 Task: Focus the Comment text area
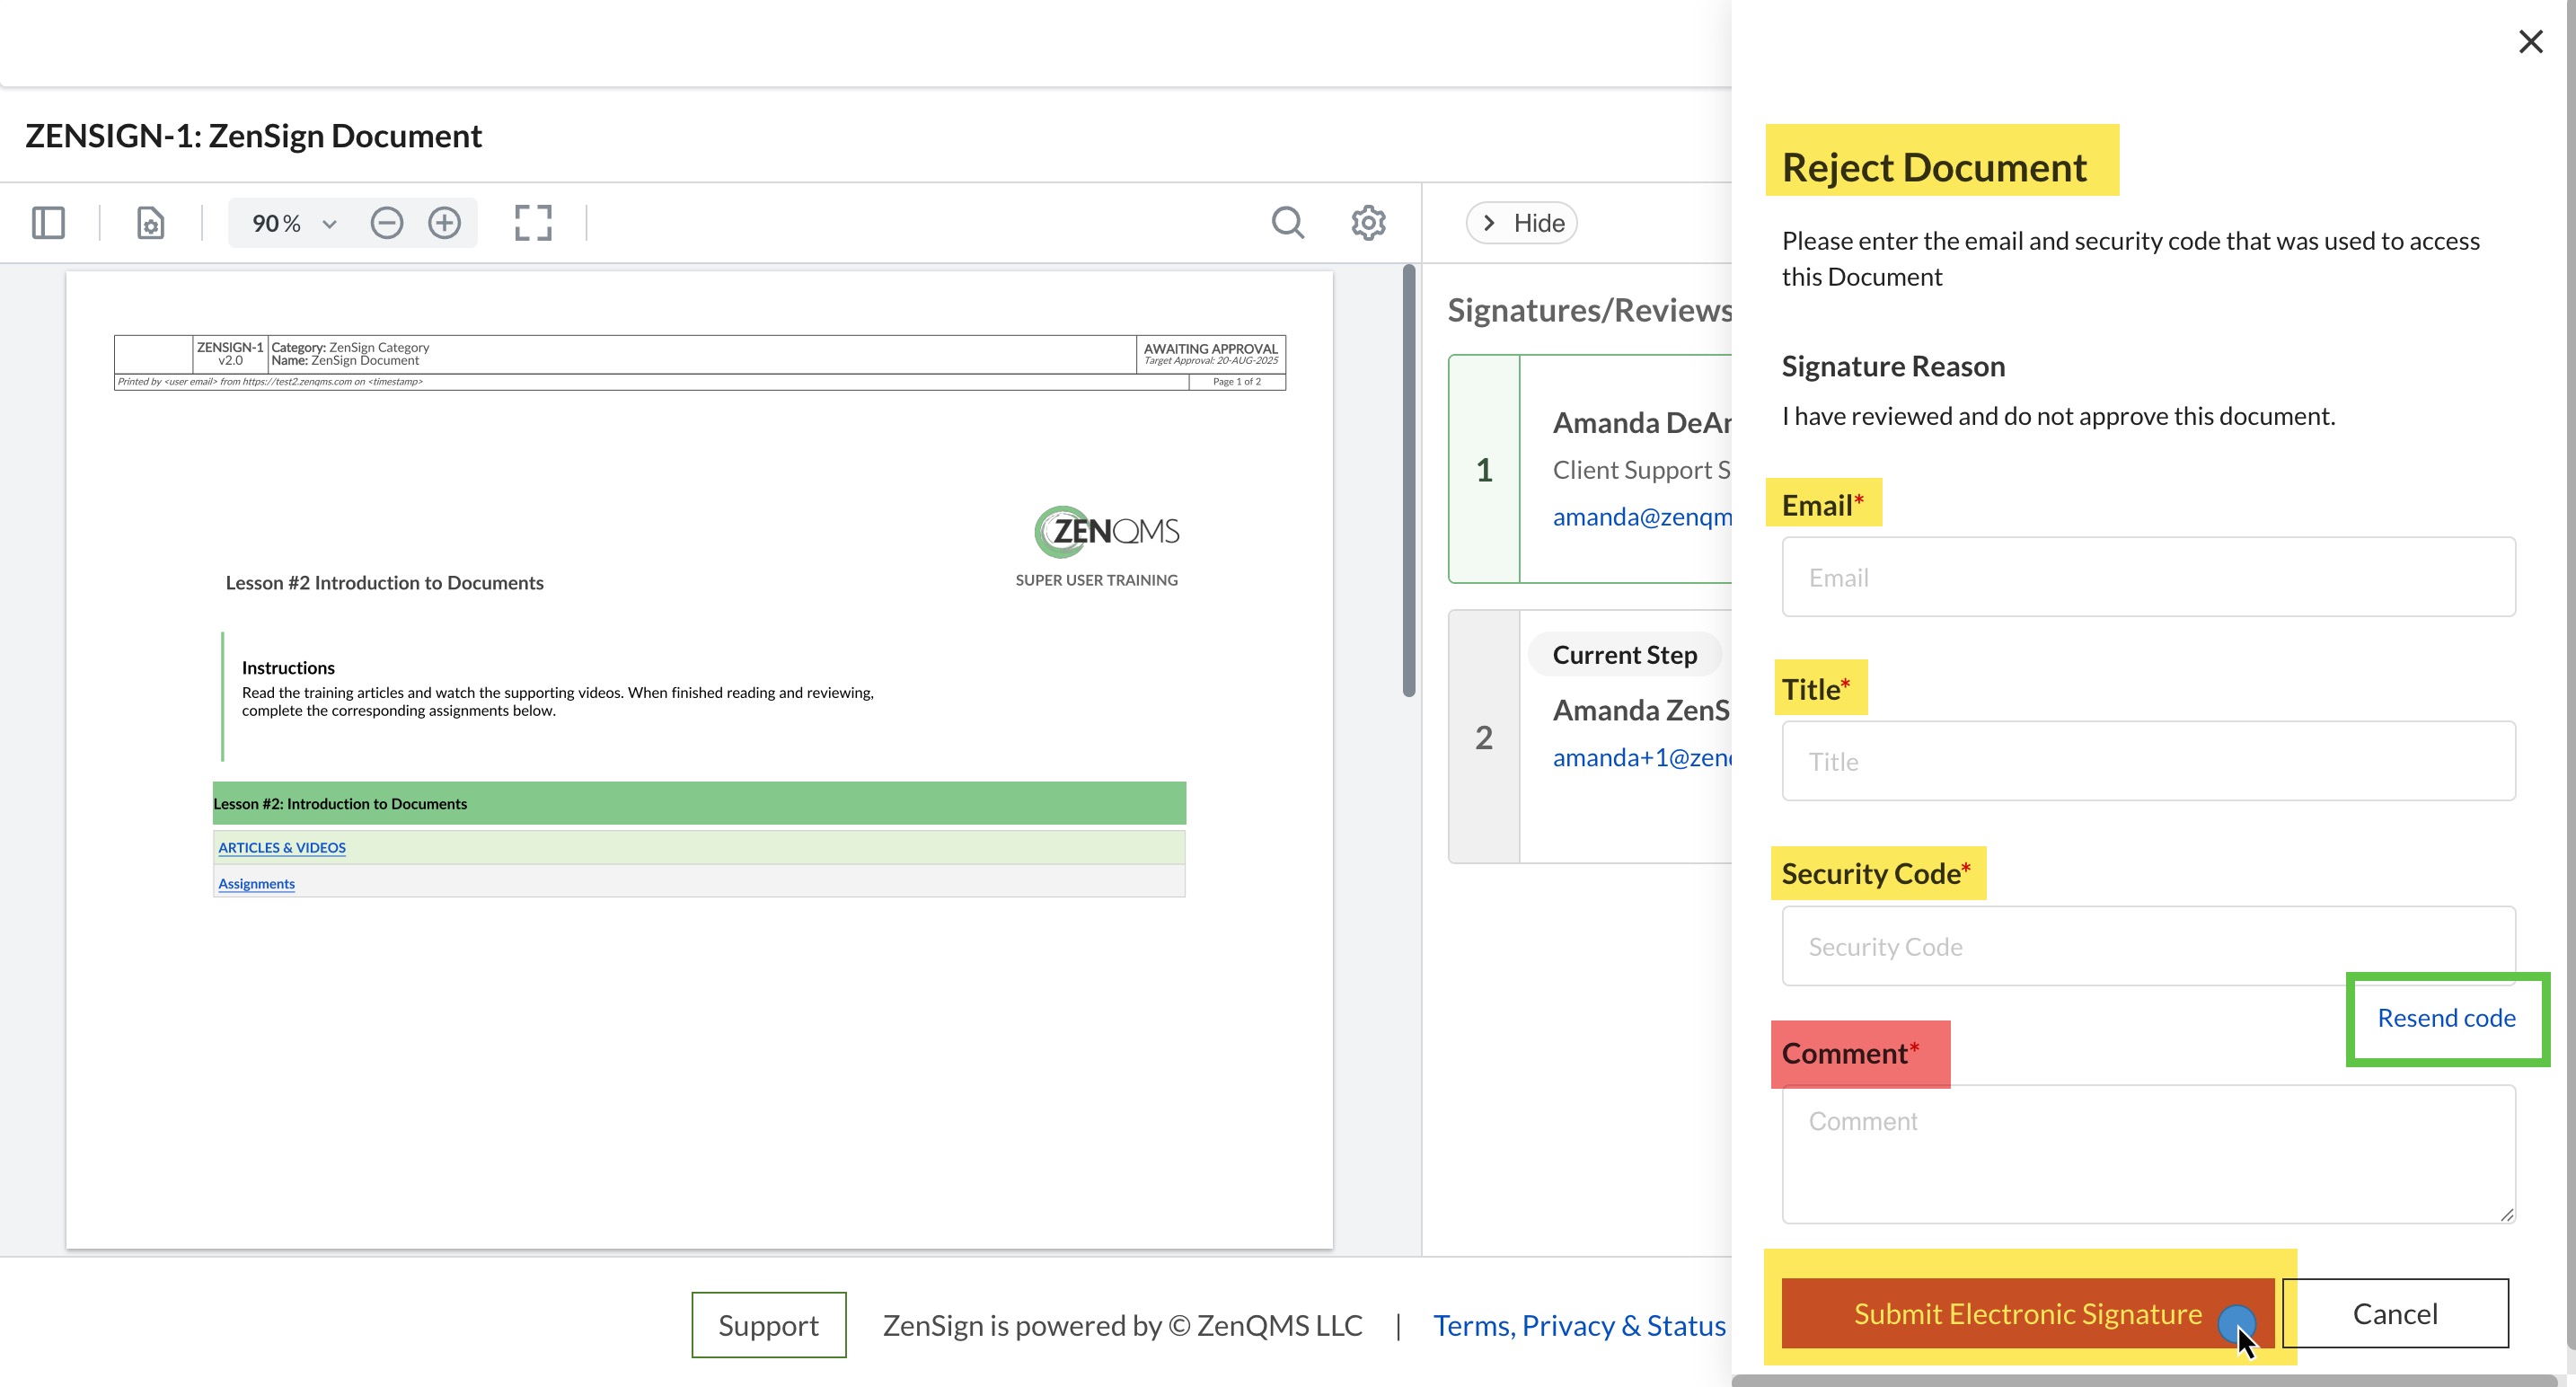point(2148,1154)
